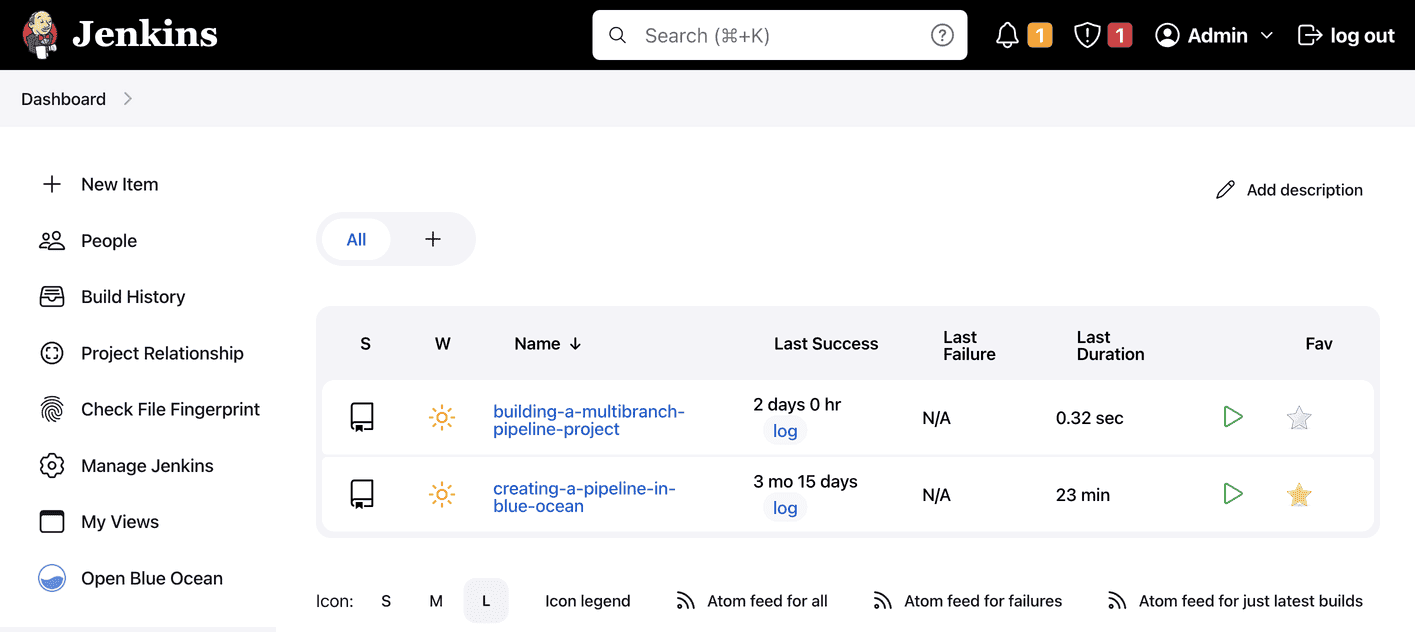Image resolution: width=1415 pixels, height=632 pixels.
Task: Unfavorite the creating-a-pipeline-in-blue-ocean job
Action: 1298,494
